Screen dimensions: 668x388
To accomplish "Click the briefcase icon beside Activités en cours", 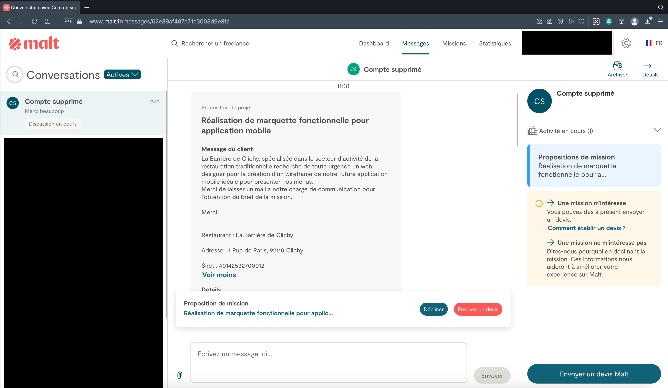I will [532, 131].
